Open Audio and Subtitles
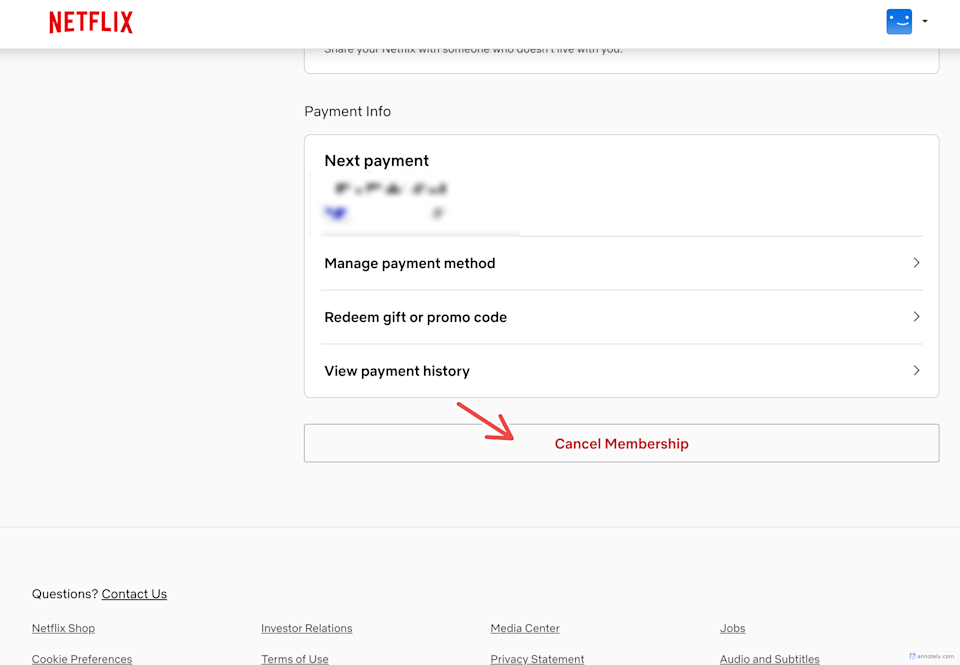The height and width of the screenshot is (665, 960). (x=769, y=659)
